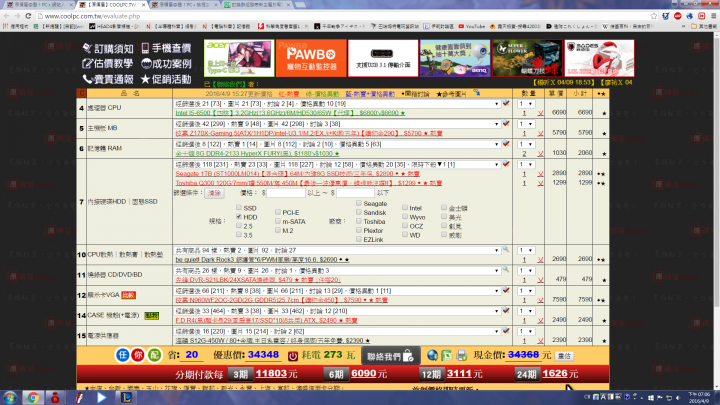This screenshot has width=720, height=405.
Task: Open the 記憶體 RAM quantity dropdown
Action: click(527, 144)
